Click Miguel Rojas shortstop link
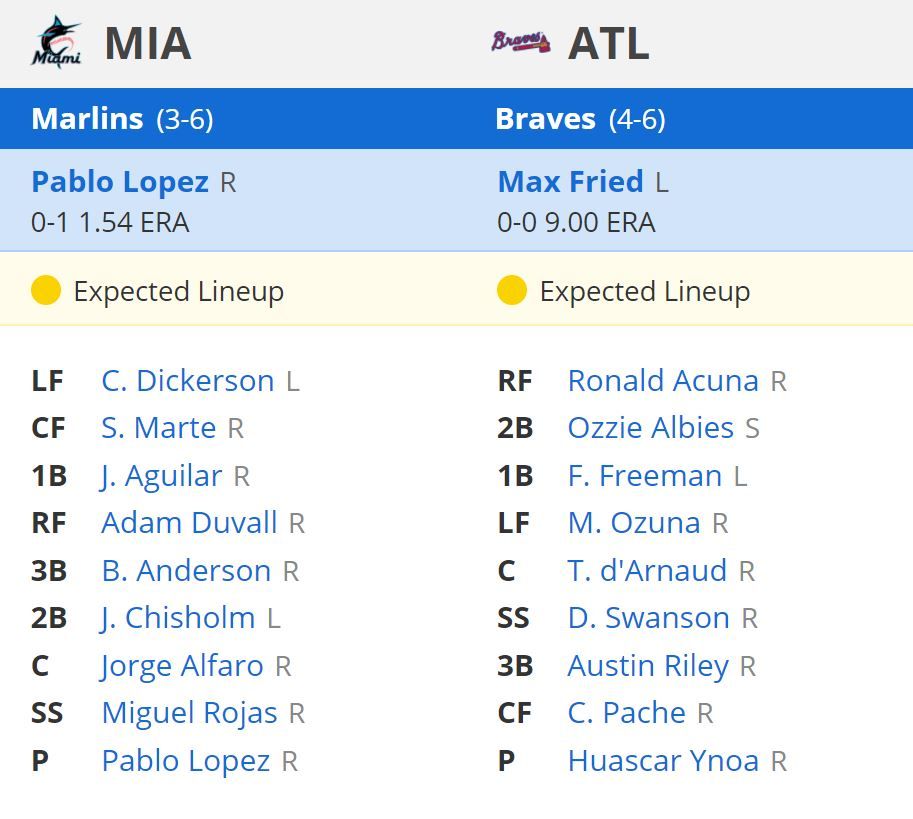Screen dimensions: 913x819 pos(190,713)
